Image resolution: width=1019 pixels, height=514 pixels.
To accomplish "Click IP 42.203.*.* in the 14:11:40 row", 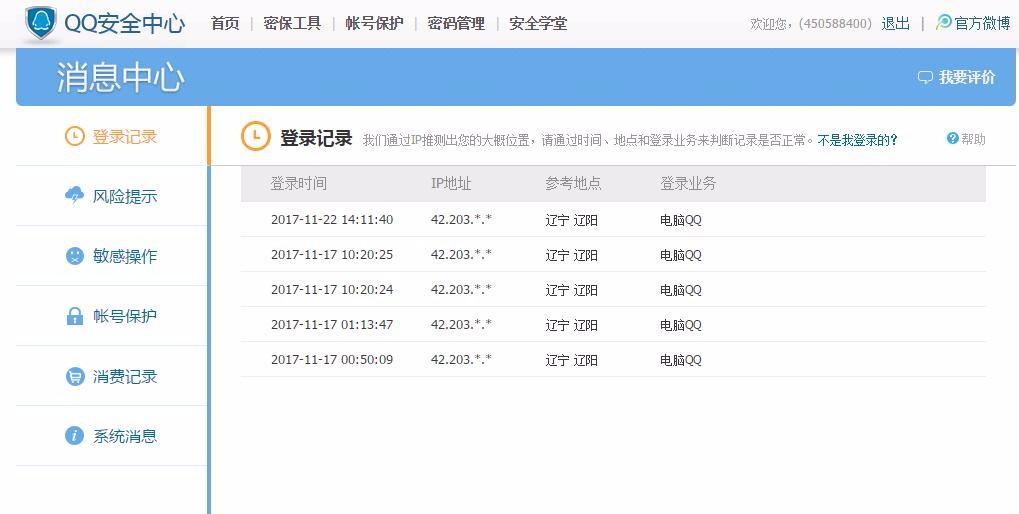I will coord(461,220).
